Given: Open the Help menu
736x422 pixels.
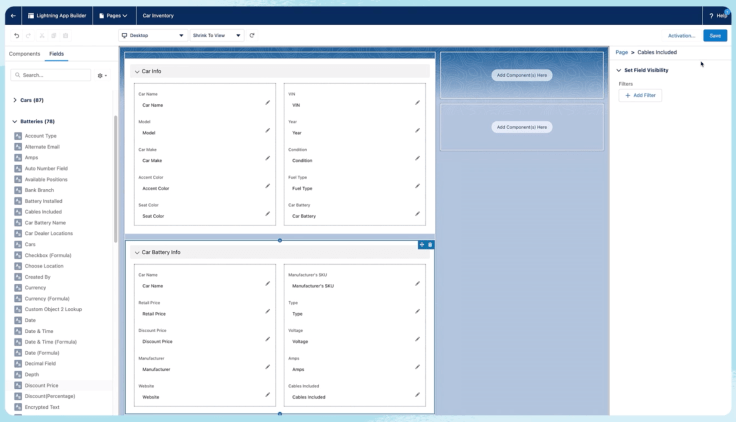Looking at the screenshot, I should point(717,15).
